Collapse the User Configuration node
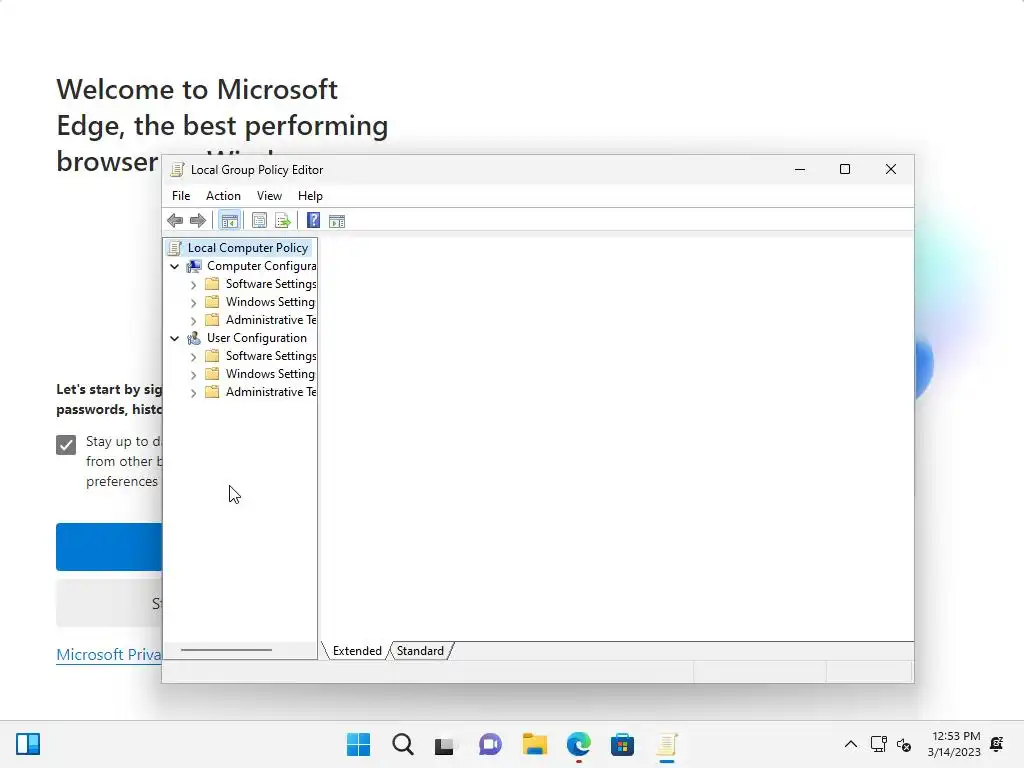Image resolution: width=1024 pixels, height=768 pixels. pos(174,338)
